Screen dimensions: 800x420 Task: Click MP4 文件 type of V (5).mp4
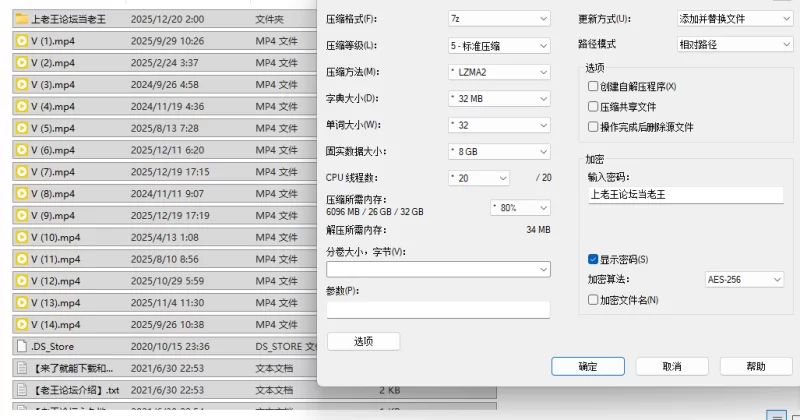tap(277, 128)
